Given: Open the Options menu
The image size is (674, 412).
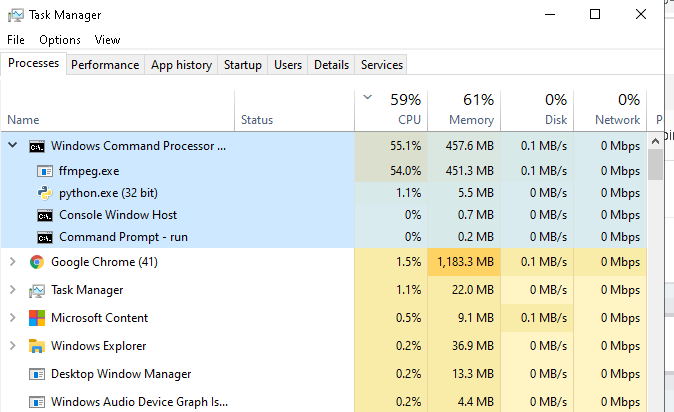Looking at the screenshot, I should (x=60, y=40).
